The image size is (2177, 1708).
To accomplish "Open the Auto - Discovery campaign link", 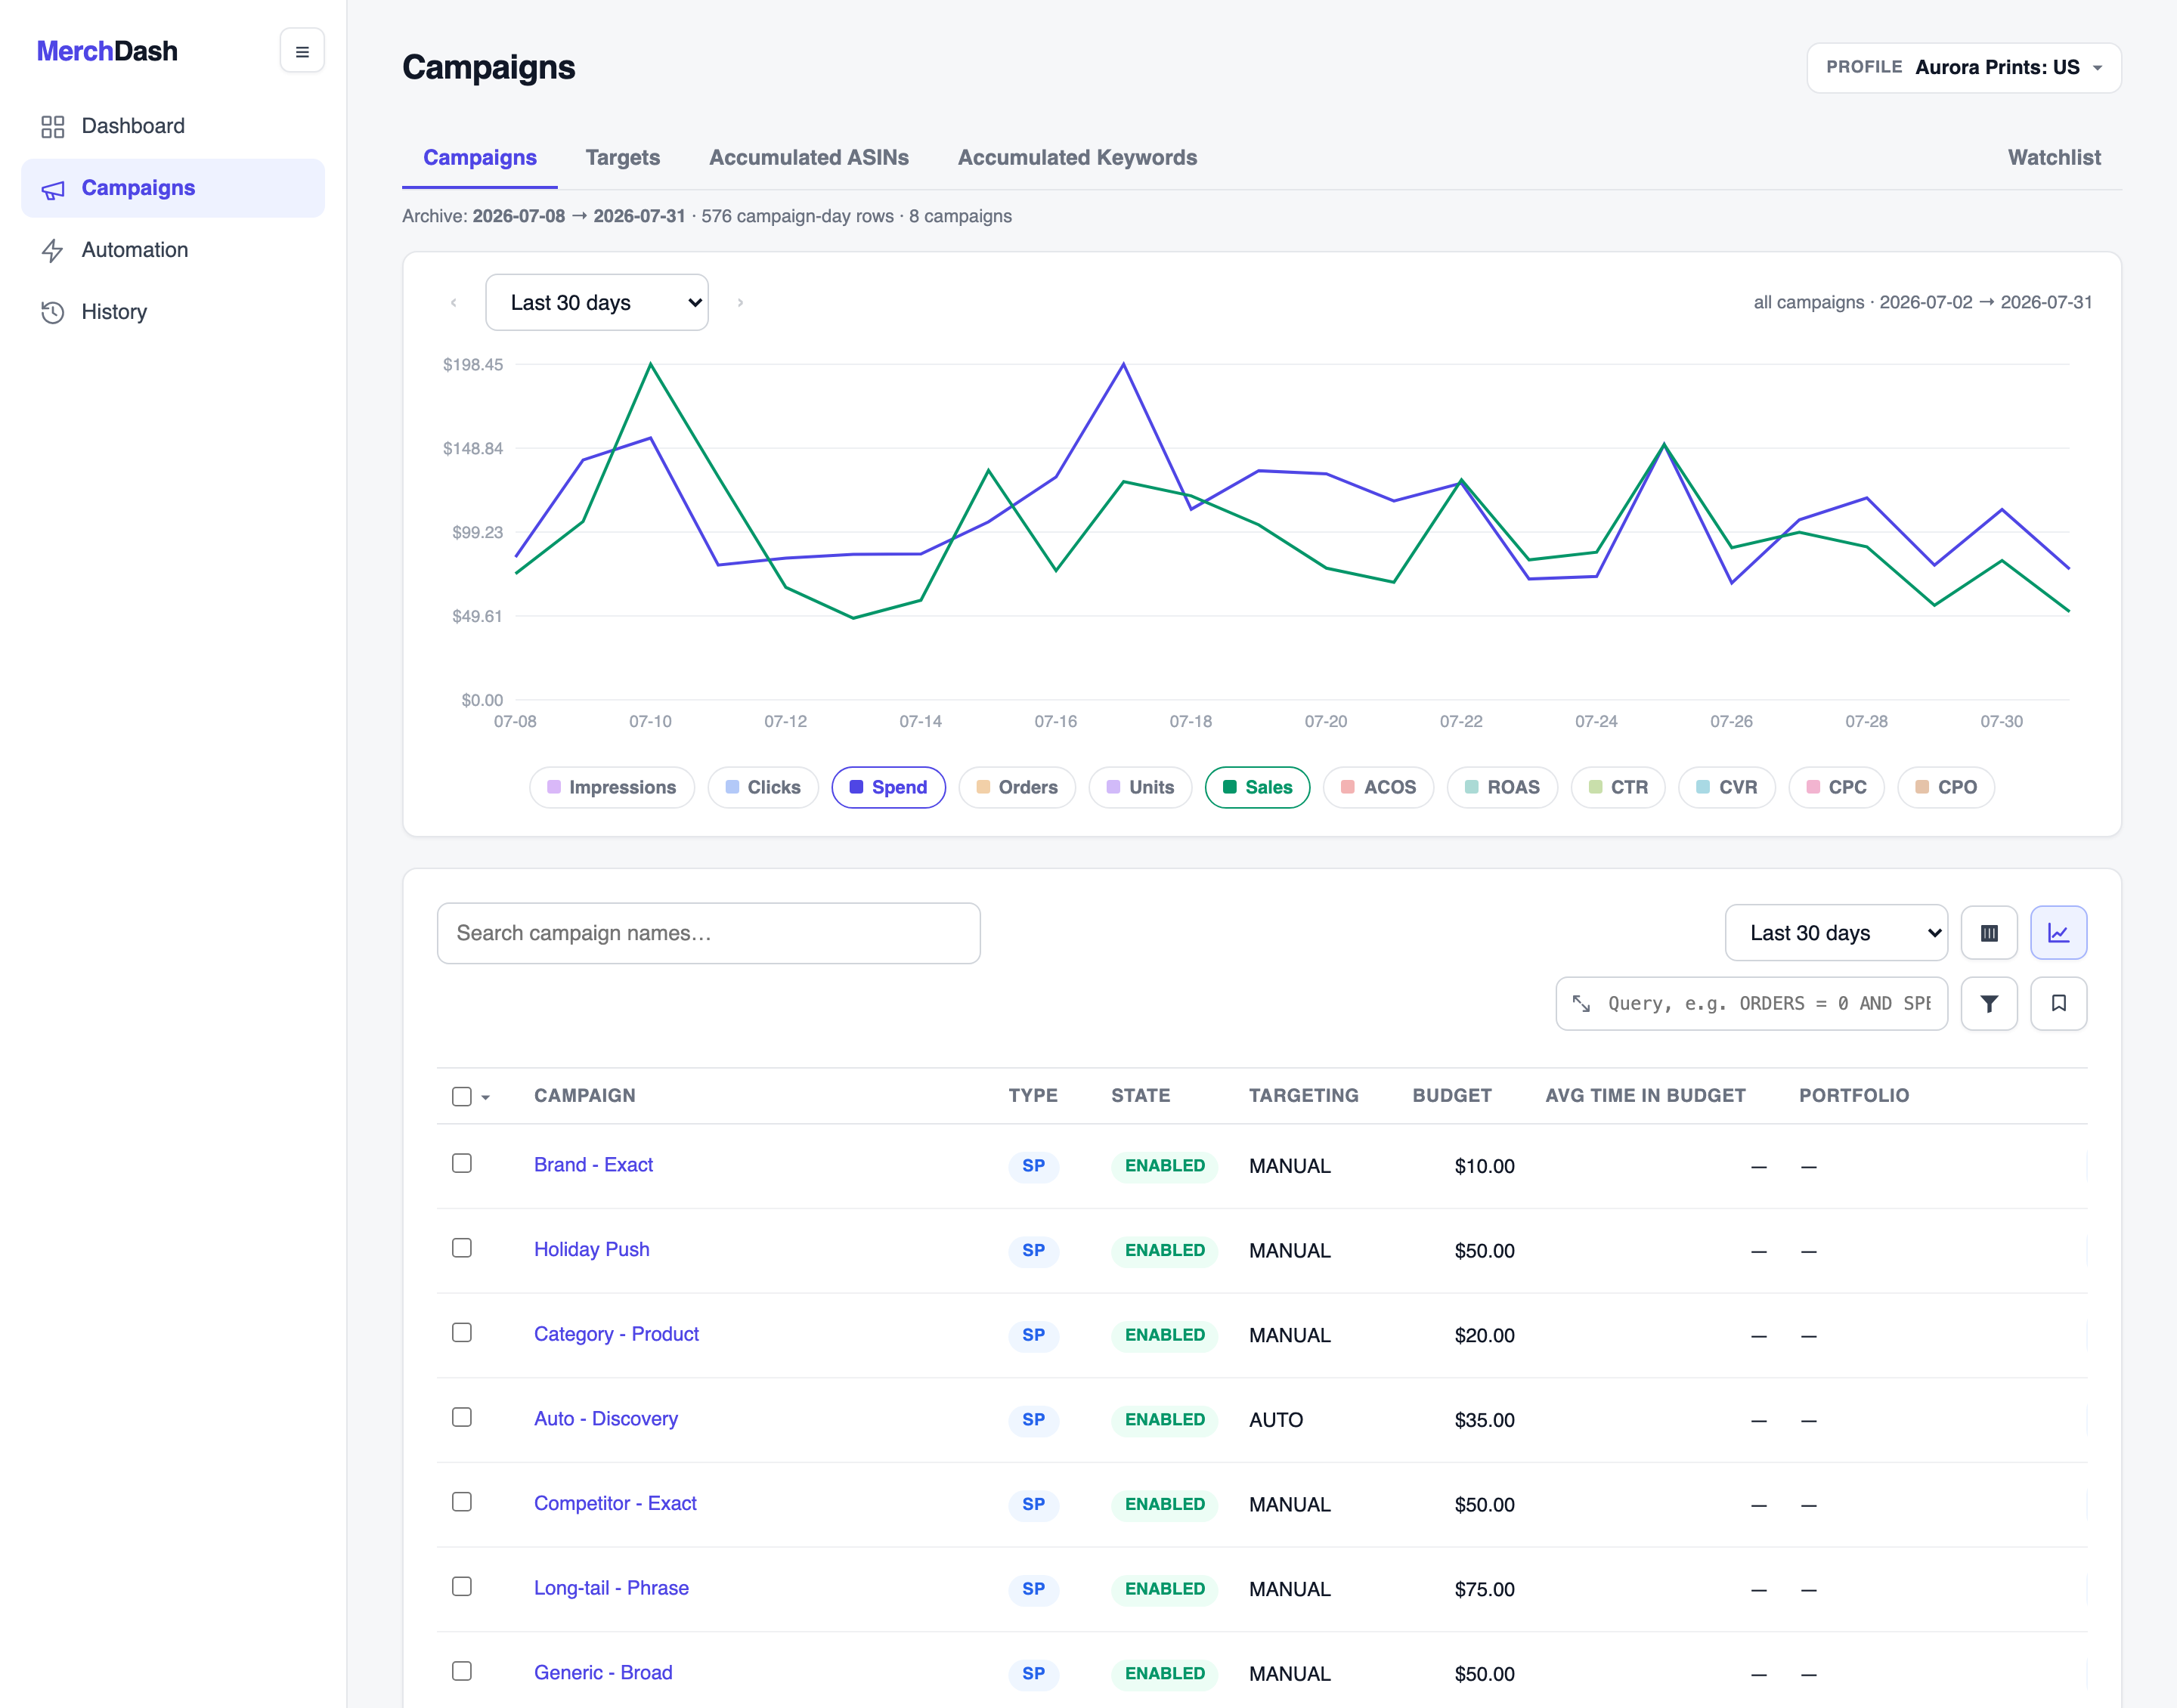I will pos(606,1418).
